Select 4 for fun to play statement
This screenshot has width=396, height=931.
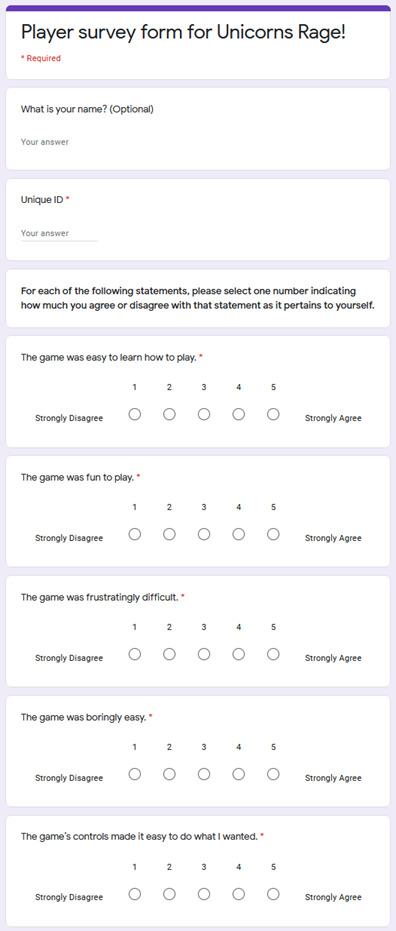239,534
